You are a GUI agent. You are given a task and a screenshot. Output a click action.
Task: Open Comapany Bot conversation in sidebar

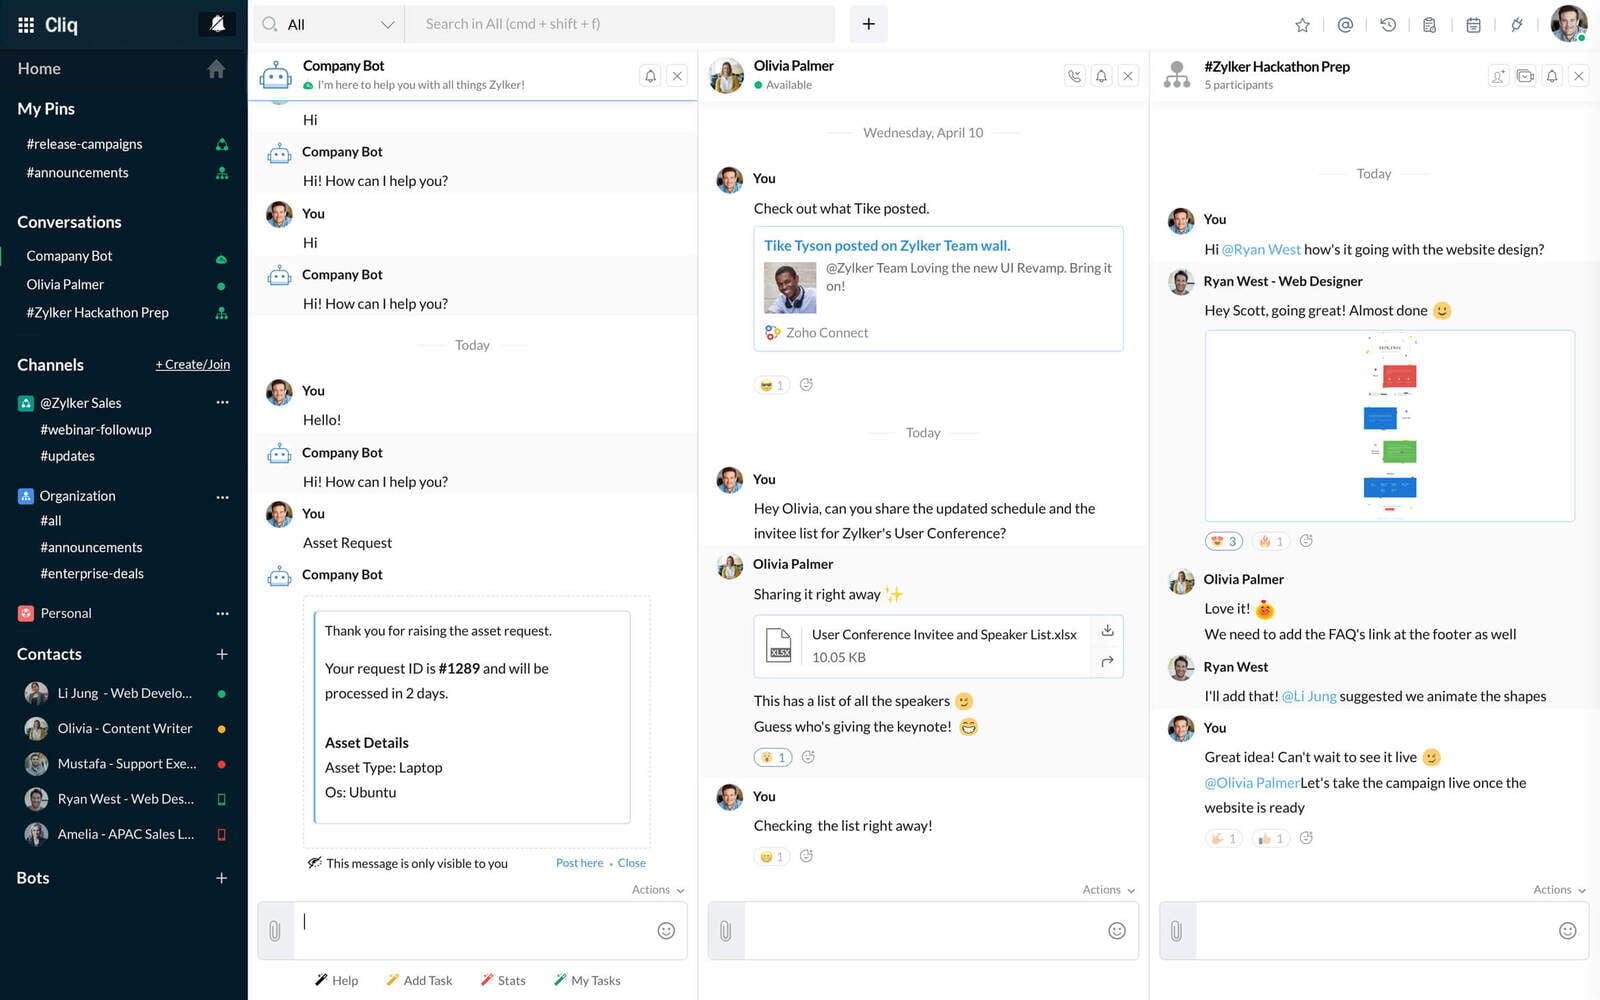coord(69,256)
